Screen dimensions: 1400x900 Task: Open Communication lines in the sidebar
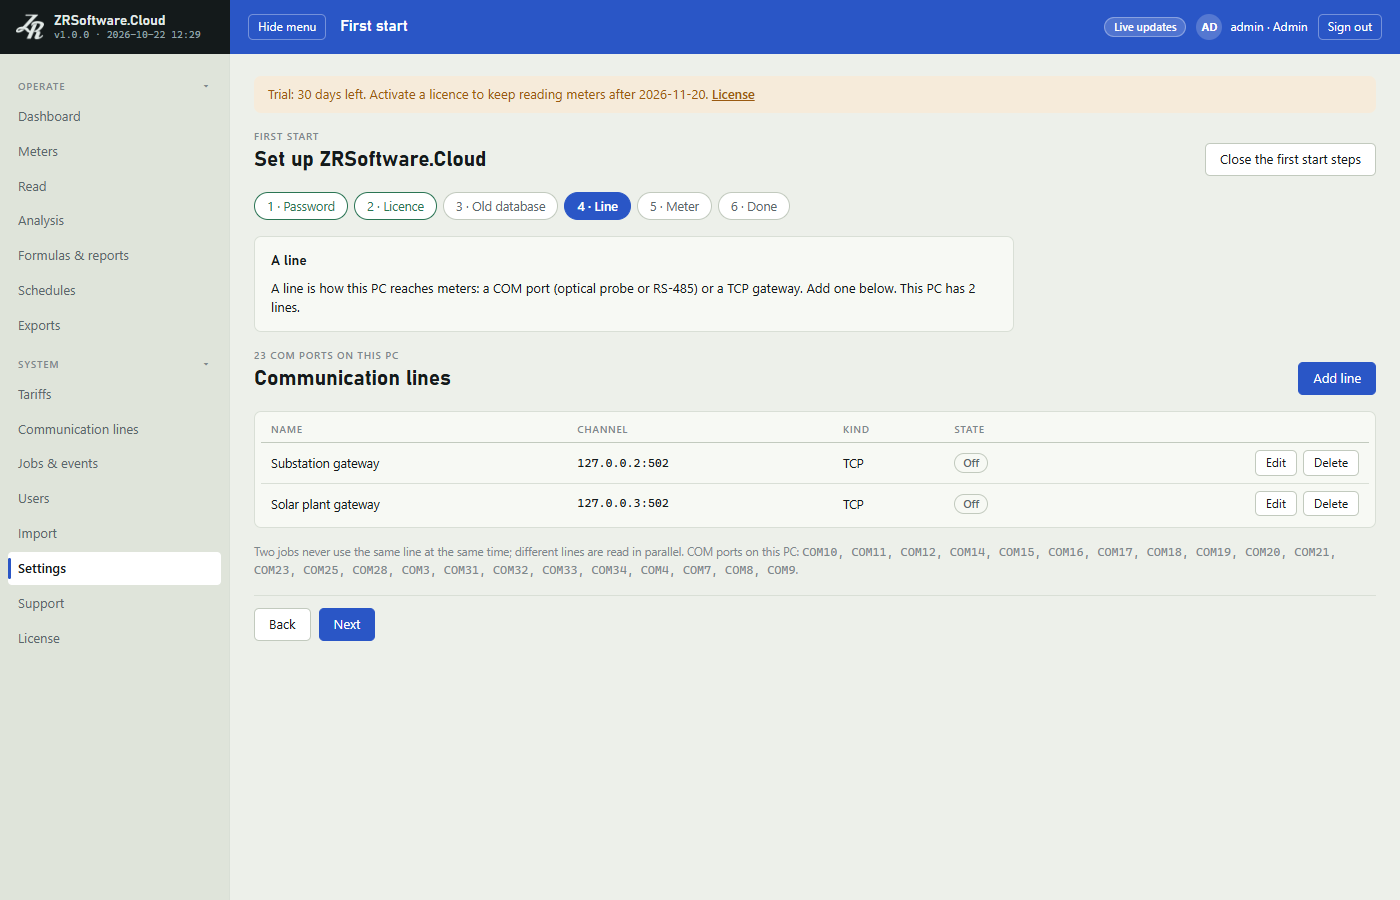tap(114, 430)
